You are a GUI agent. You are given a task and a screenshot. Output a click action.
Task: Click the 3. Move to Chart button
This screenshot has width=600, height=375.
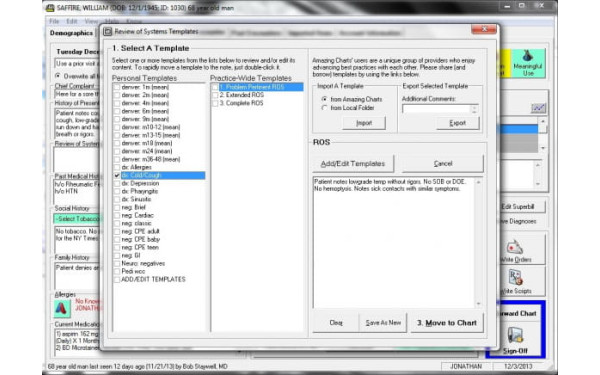click(x=447, y=323)
